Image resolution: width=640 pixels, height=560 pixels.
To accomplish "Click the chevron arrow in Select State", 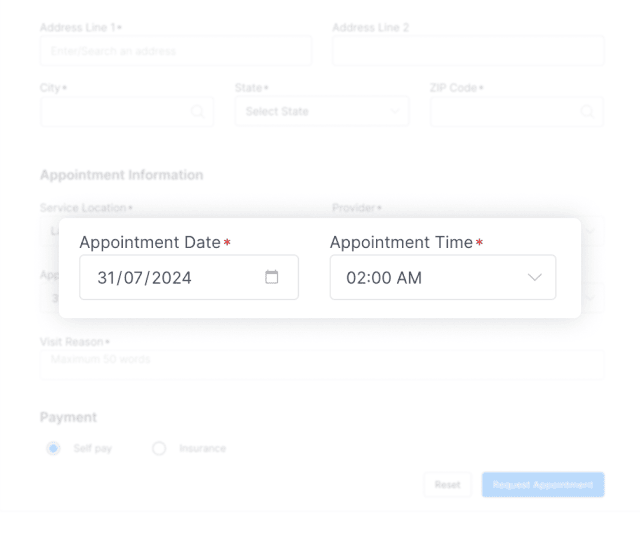I will coord(393,112).
